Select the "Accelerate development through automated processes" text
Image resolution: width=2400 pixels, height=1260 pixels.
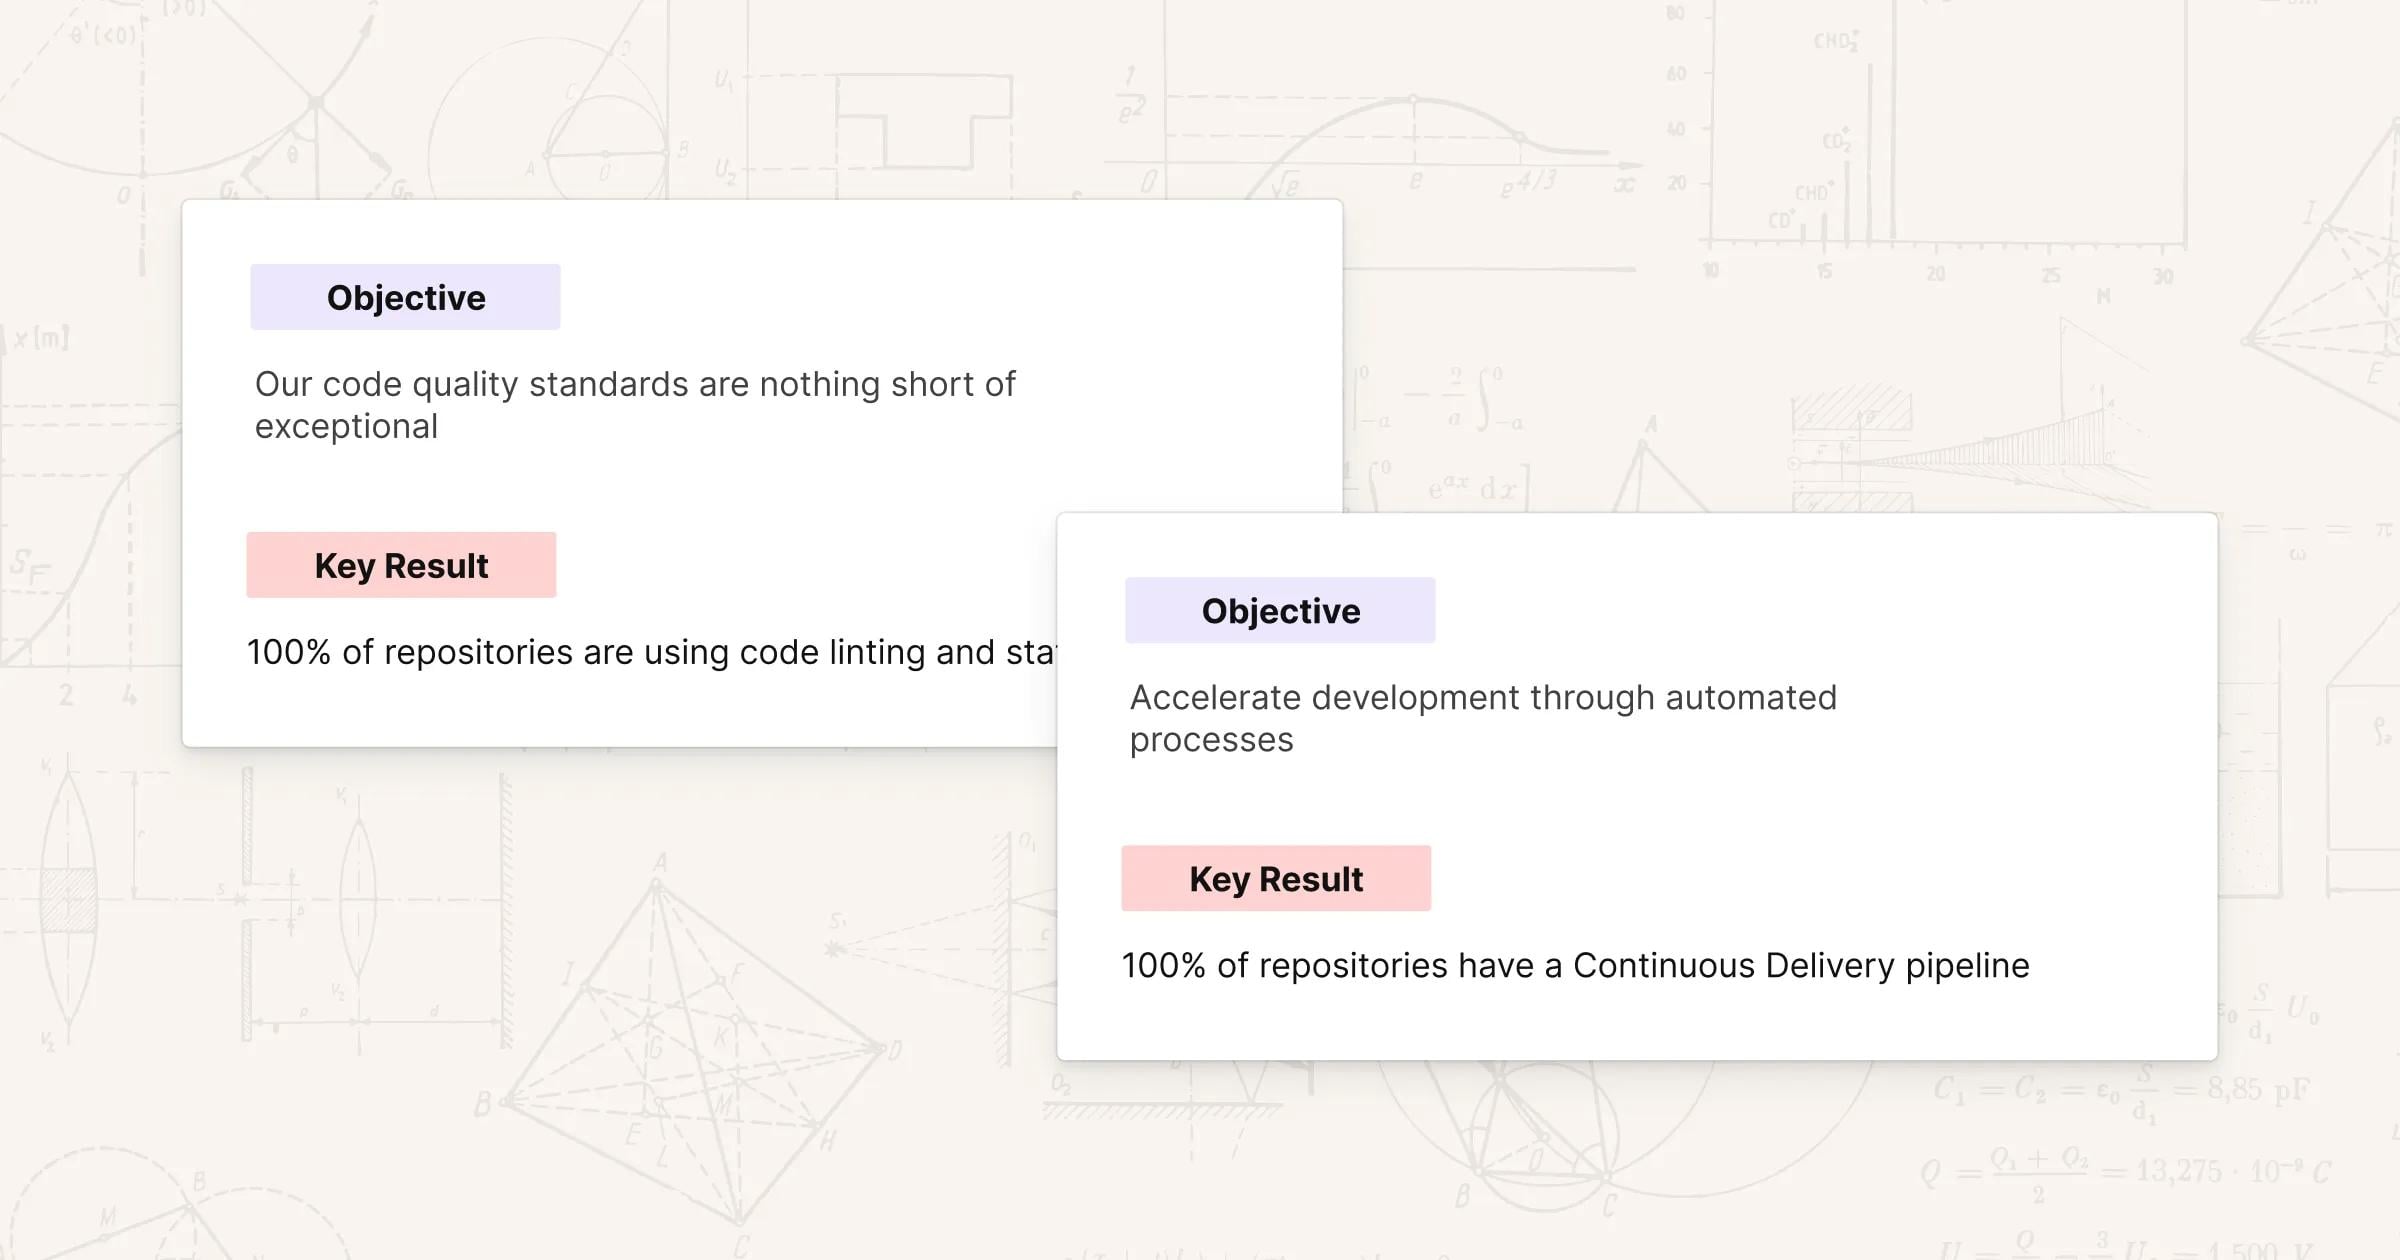[x=1482, y=717]
